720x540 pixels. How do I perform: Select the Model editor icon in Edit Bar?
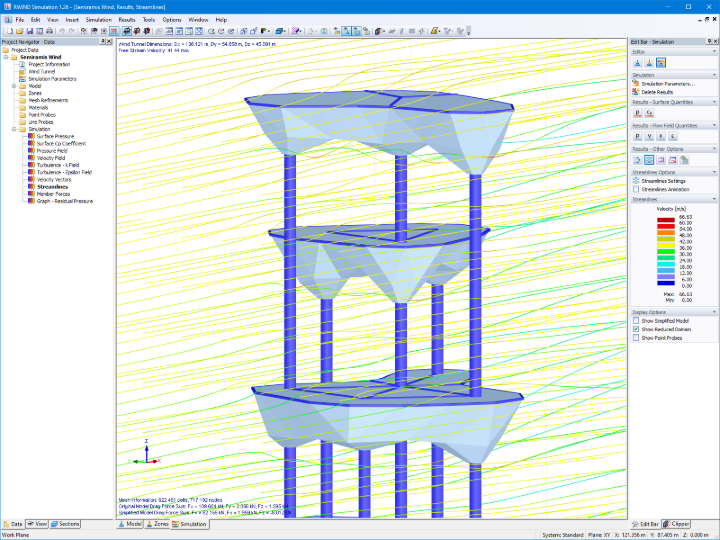point(637,63)
